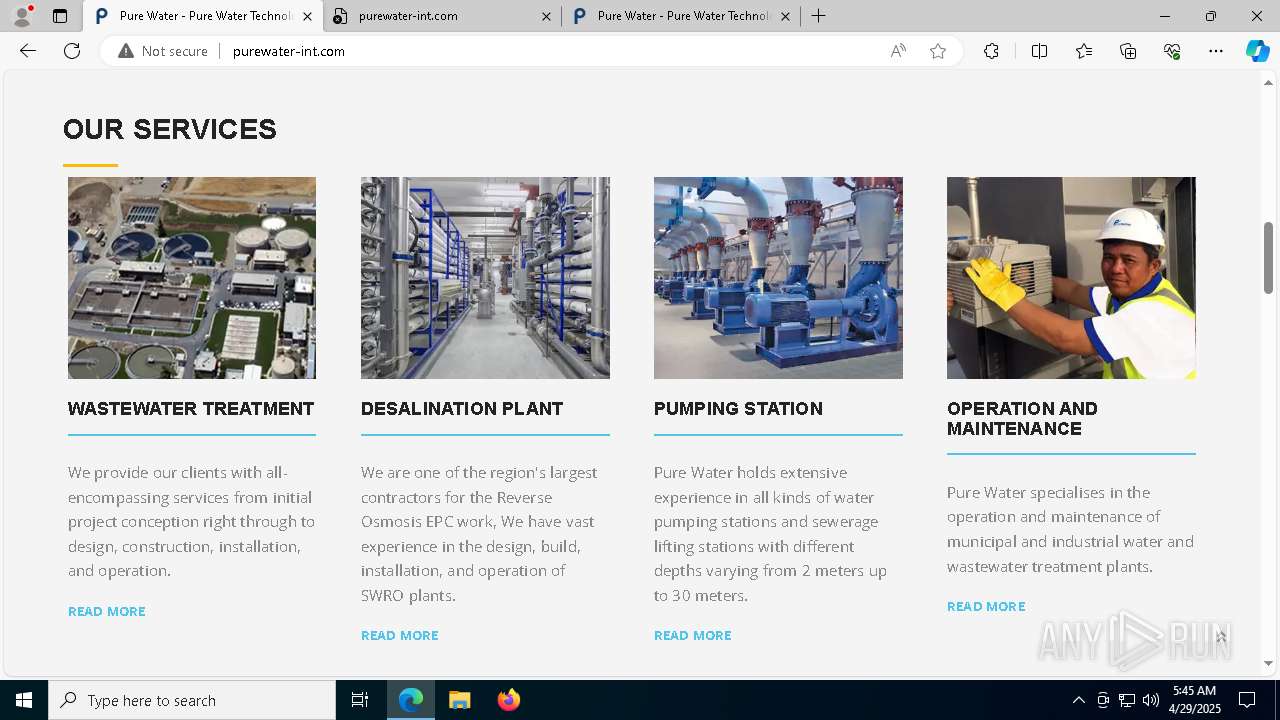
Task: Switch to the first Pure Water tab
Action: 203,16
